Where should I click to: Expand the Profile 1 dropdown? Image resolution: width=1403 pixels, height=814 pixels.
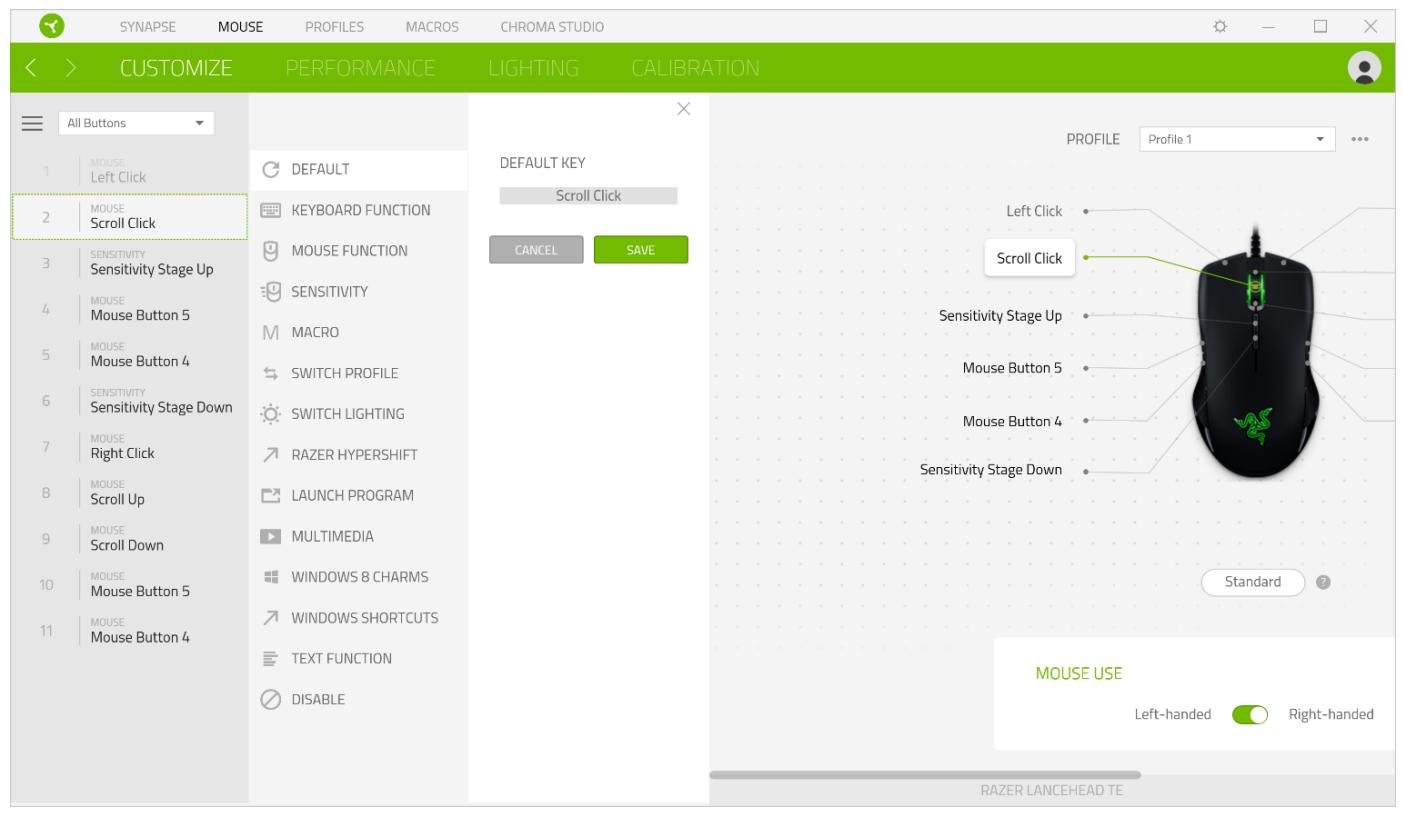1239,140
